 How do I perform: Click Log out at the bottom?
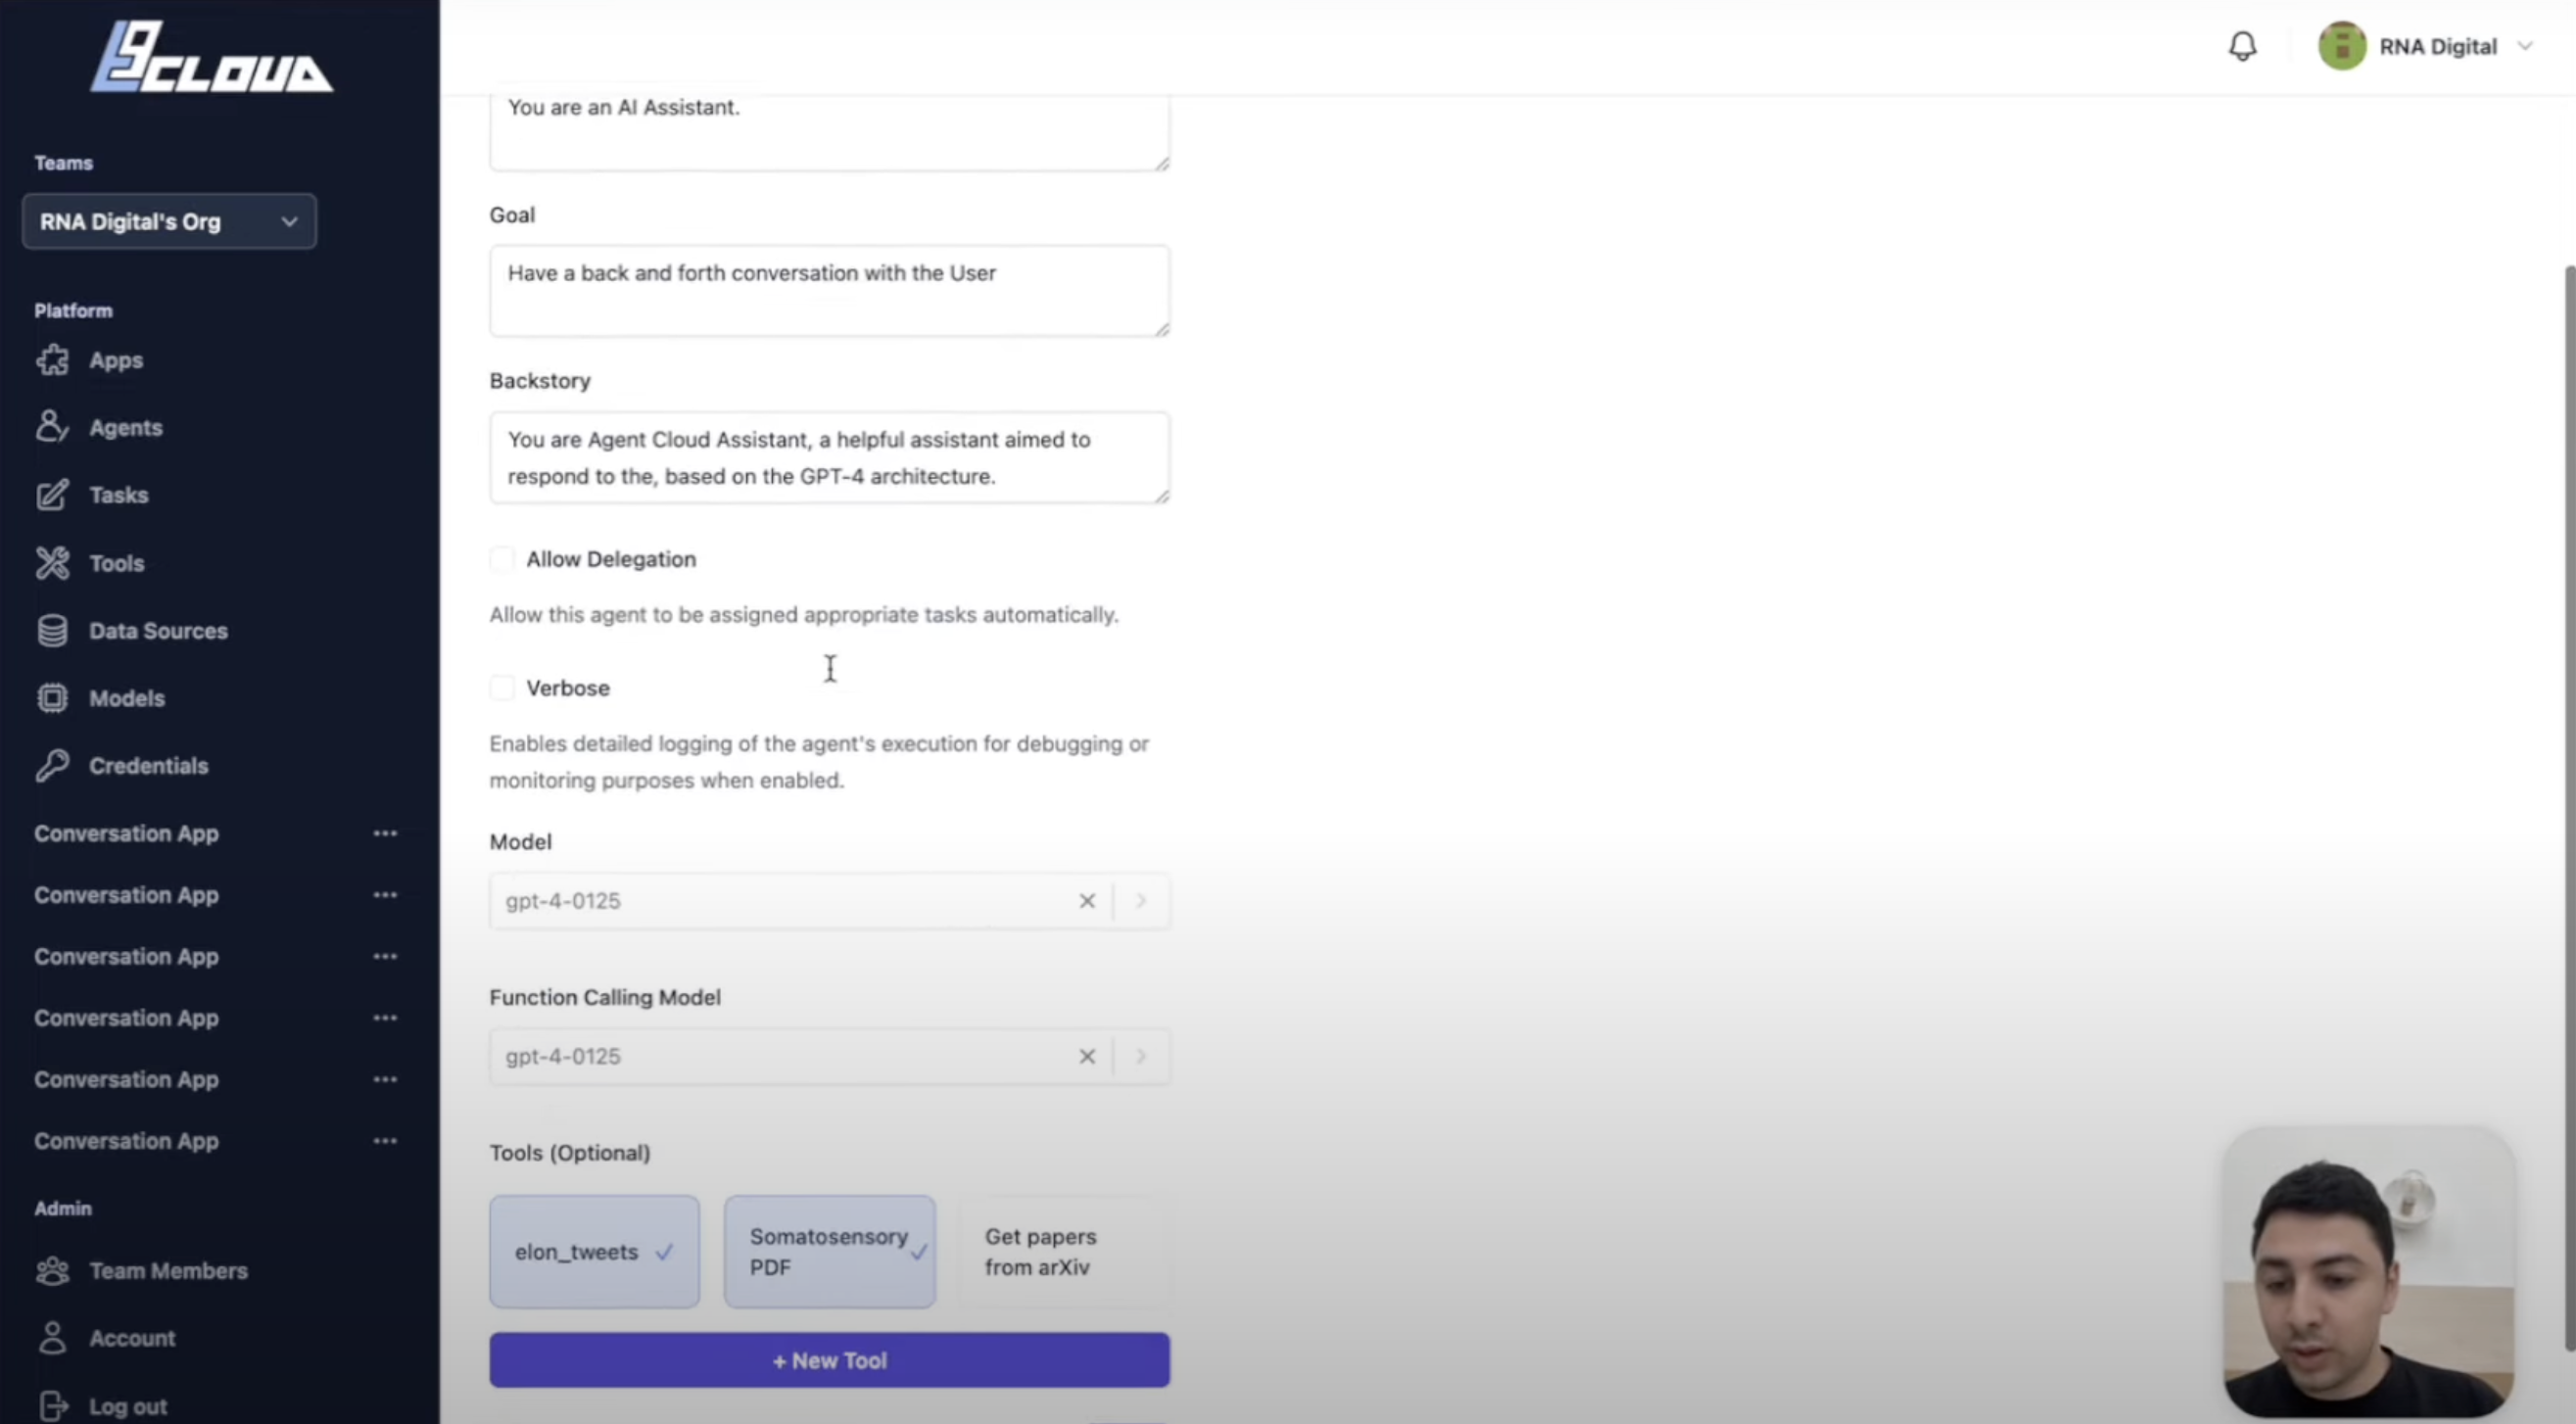(x=127, y=1405)
